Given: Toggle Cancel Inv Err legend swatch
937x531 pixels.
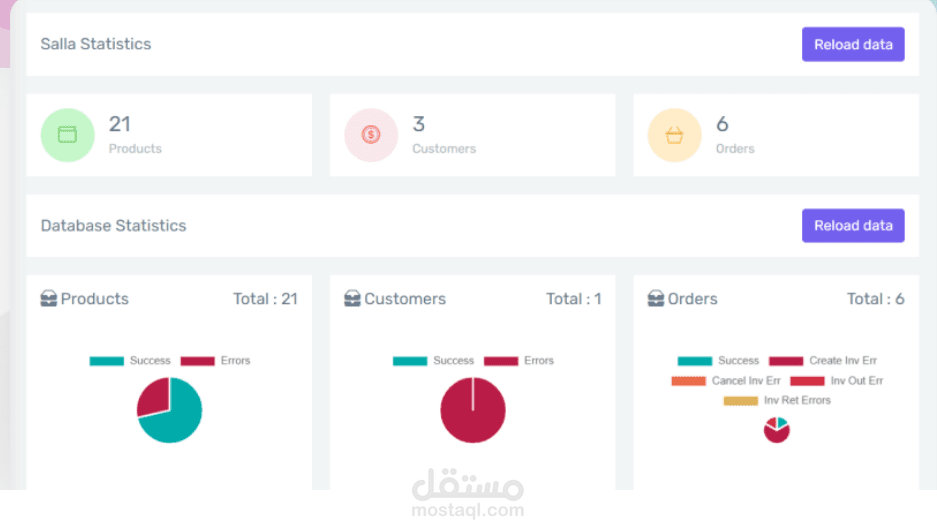Looking at the screenshot, I should point(688,380).
